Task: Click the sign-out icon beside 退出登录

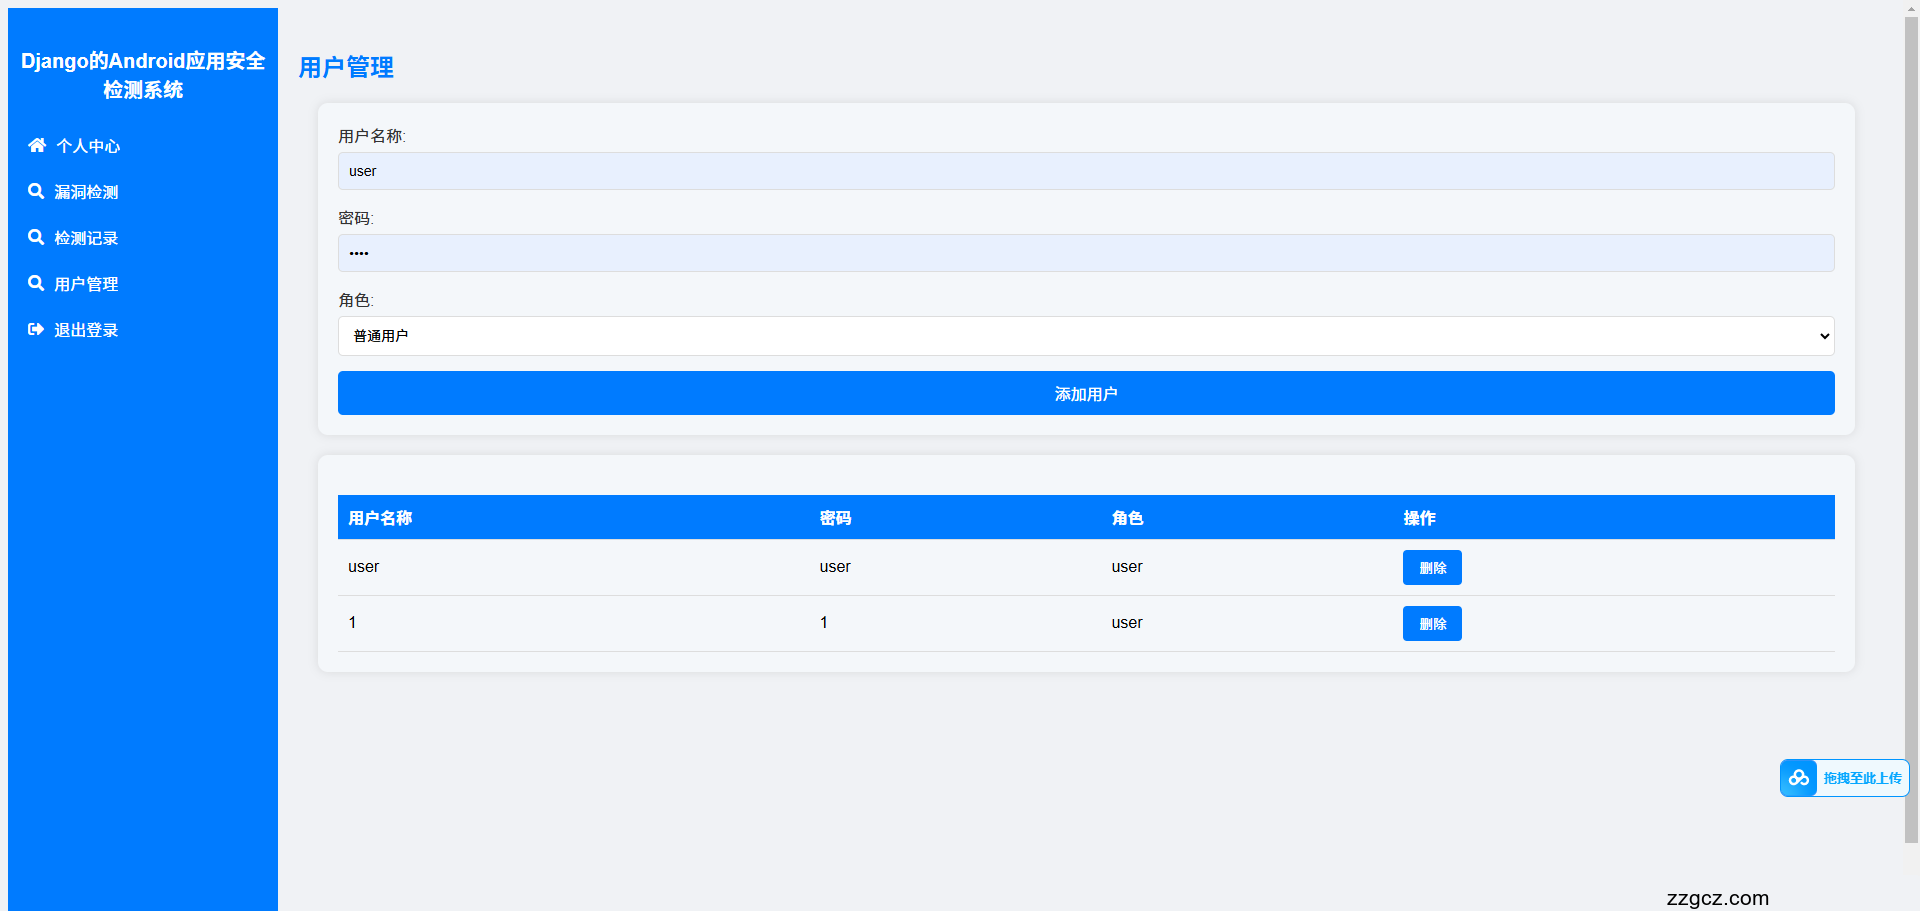Action: click(x=36, y=329)
